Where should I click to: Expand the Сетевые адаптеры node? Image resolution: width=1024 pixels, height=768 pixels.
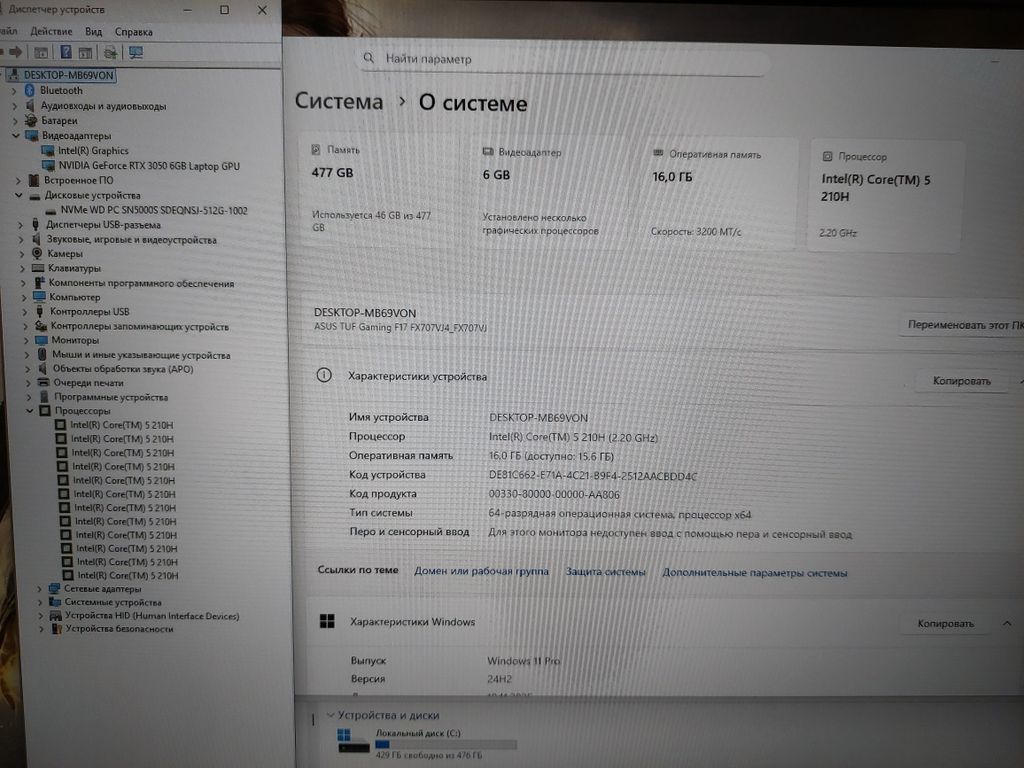[x=40, y=589]
